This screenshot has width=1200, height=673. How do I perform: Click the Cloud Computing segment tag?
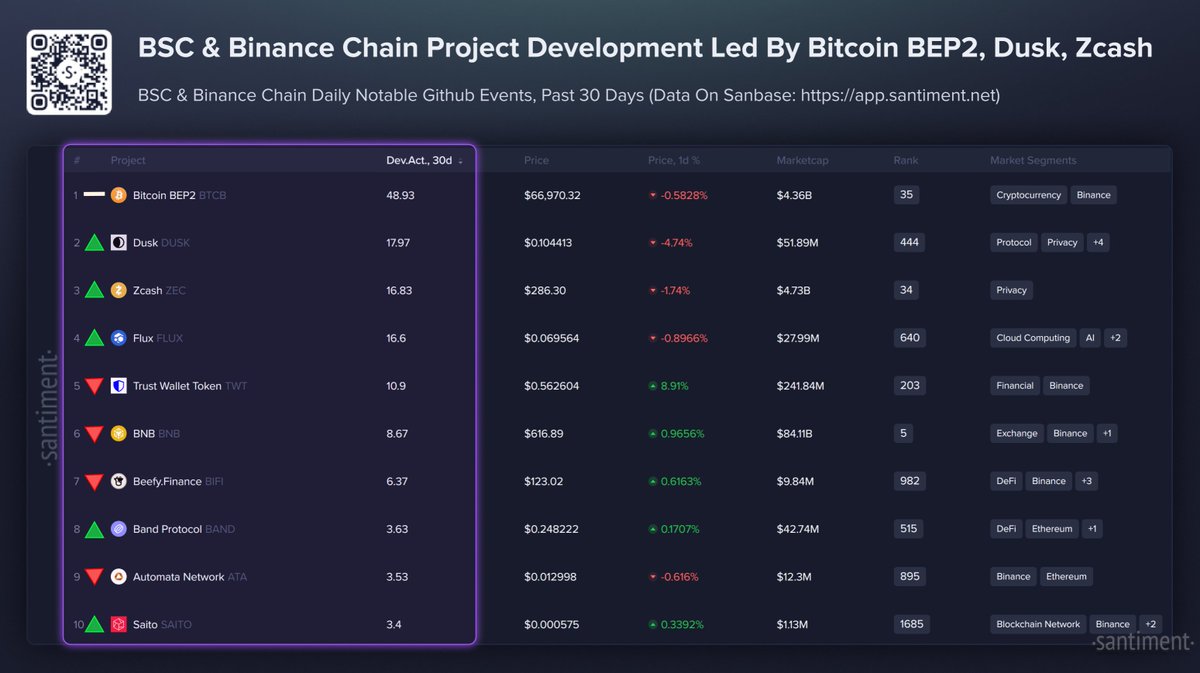click(1033, 338)
